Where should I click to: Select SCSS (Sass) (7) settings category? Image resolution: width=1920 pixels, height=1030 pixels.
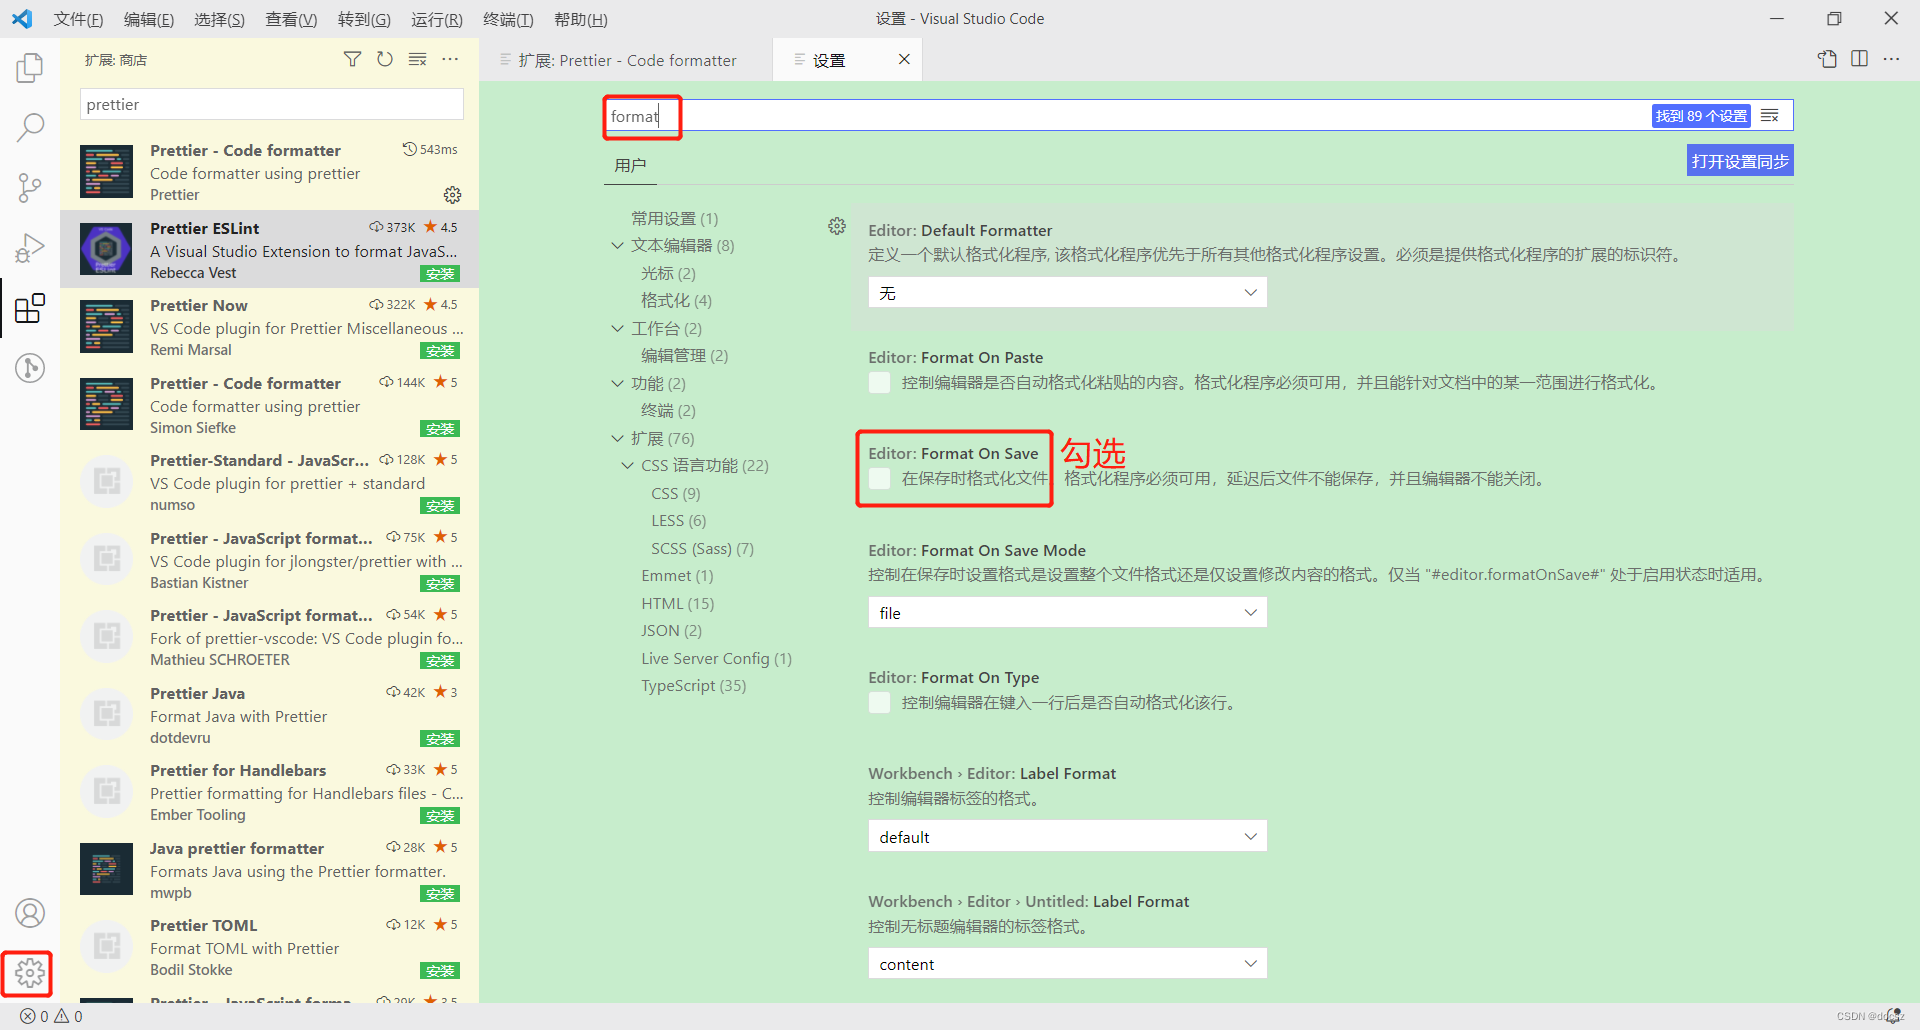(x=702, y=549)
